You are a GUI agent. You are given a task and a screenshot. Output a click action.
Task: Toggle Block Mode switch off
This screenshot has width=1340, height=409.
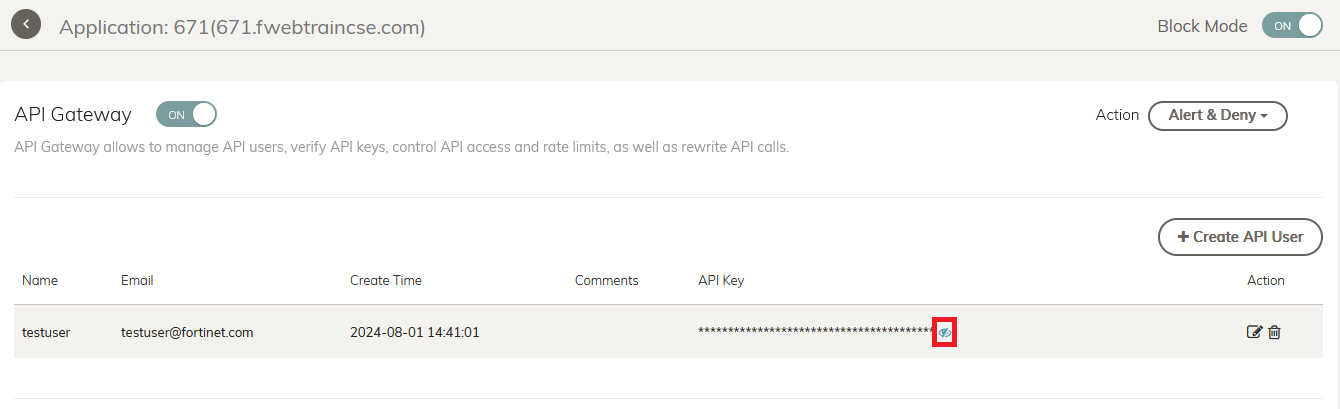[x=1293, y=26]
